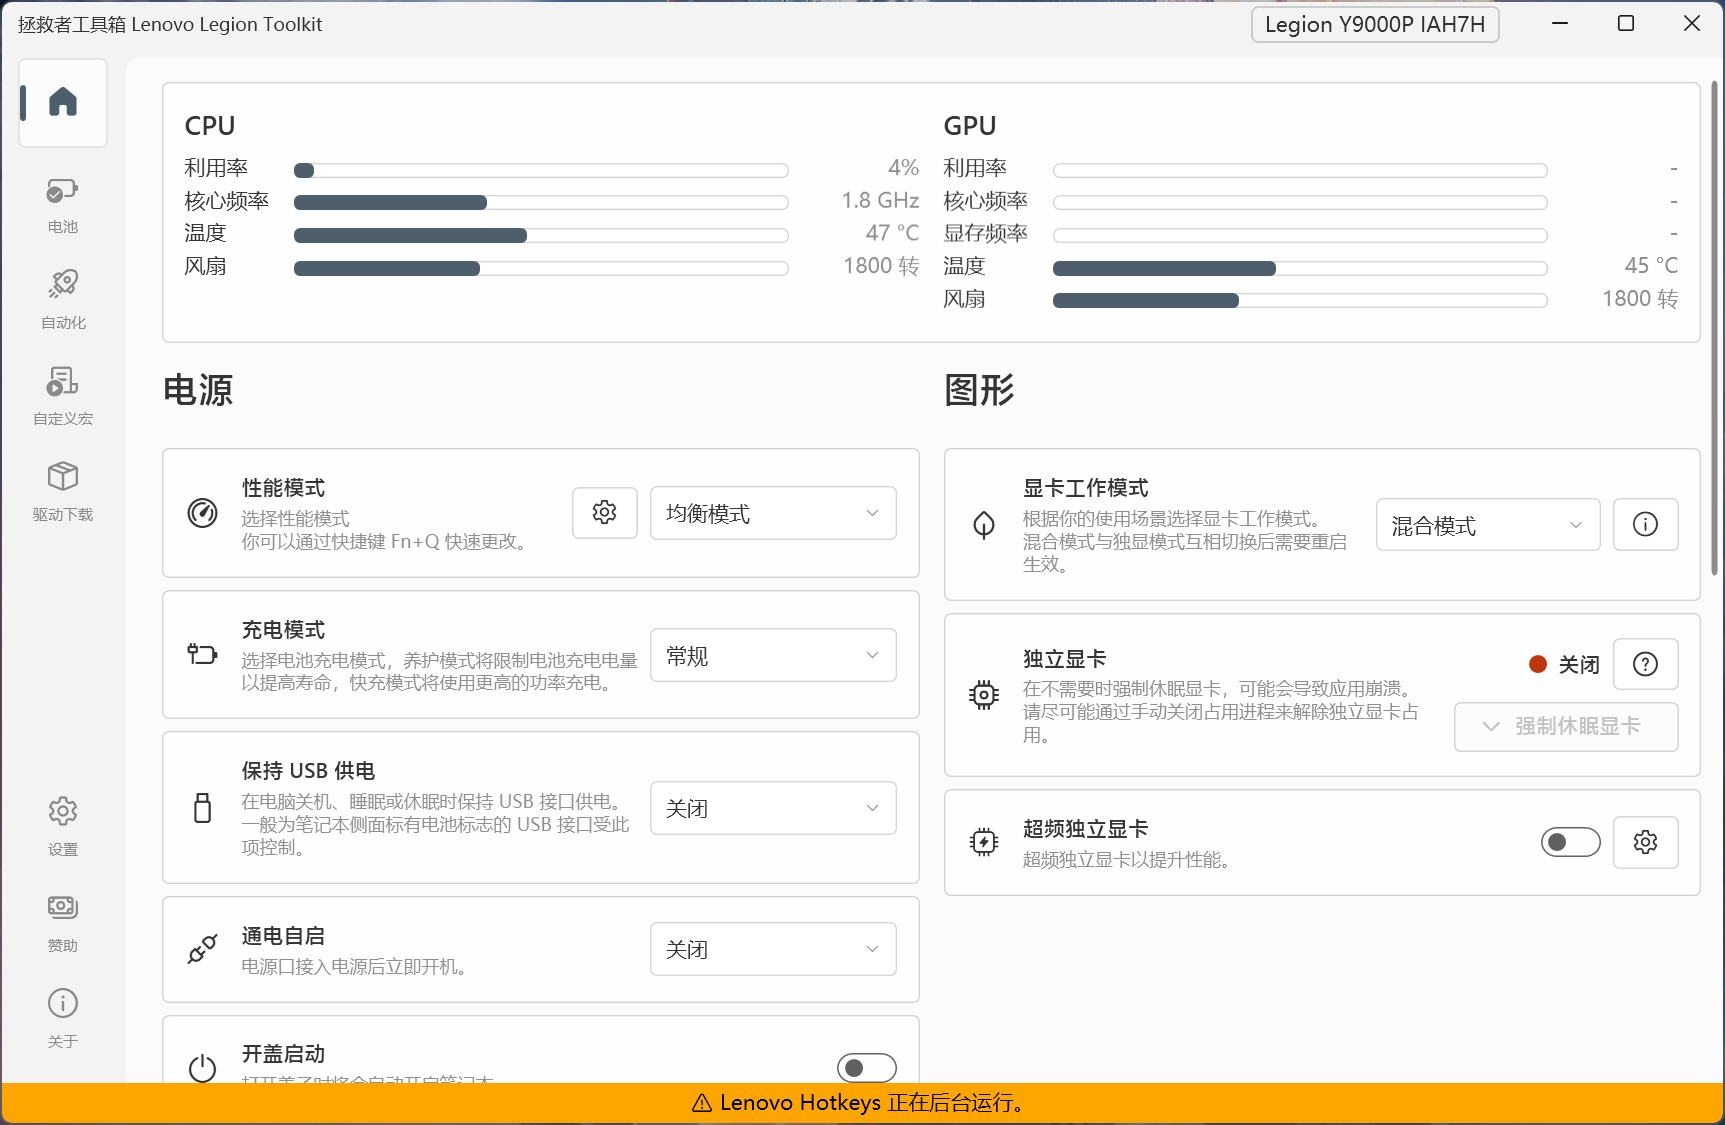Toggle the 开盖启动 switch
Viewport: 1725px width, 1125px height.
coord(867,1068)
